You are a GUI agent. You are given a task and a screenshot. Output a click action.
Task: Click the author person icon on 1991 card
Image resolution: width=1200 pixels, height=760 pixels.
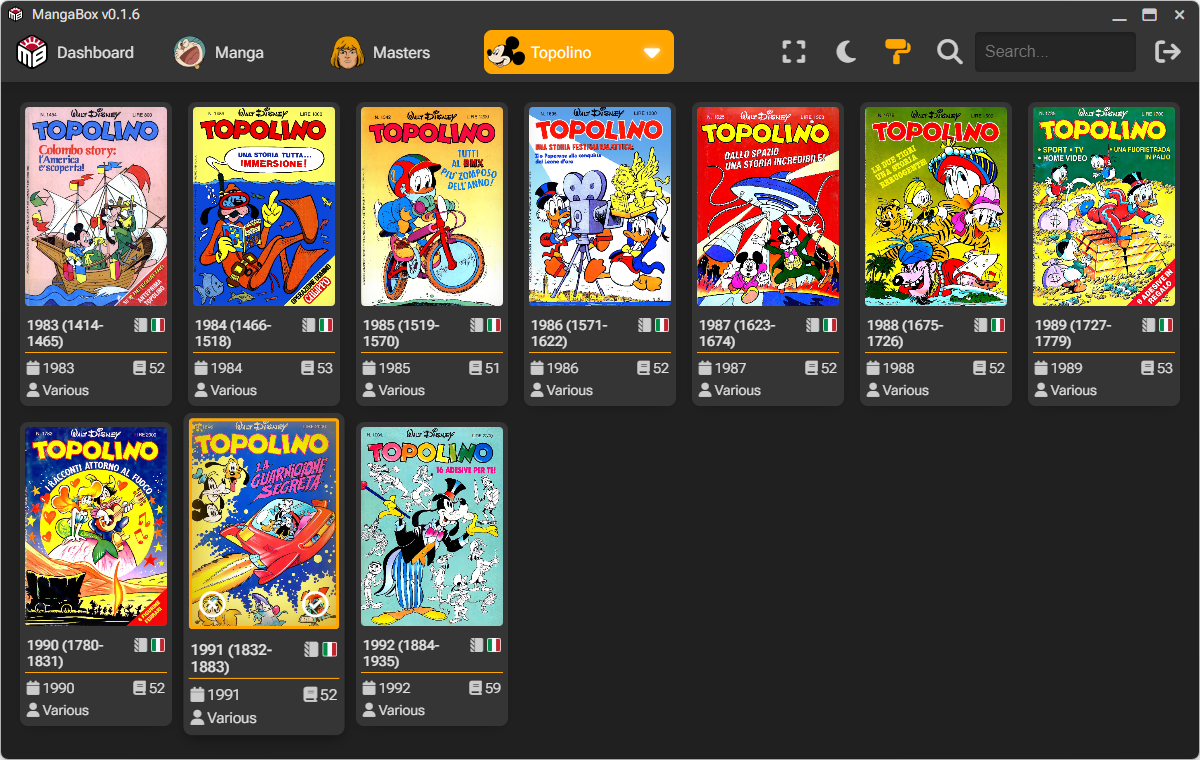[x=198, y=718]
